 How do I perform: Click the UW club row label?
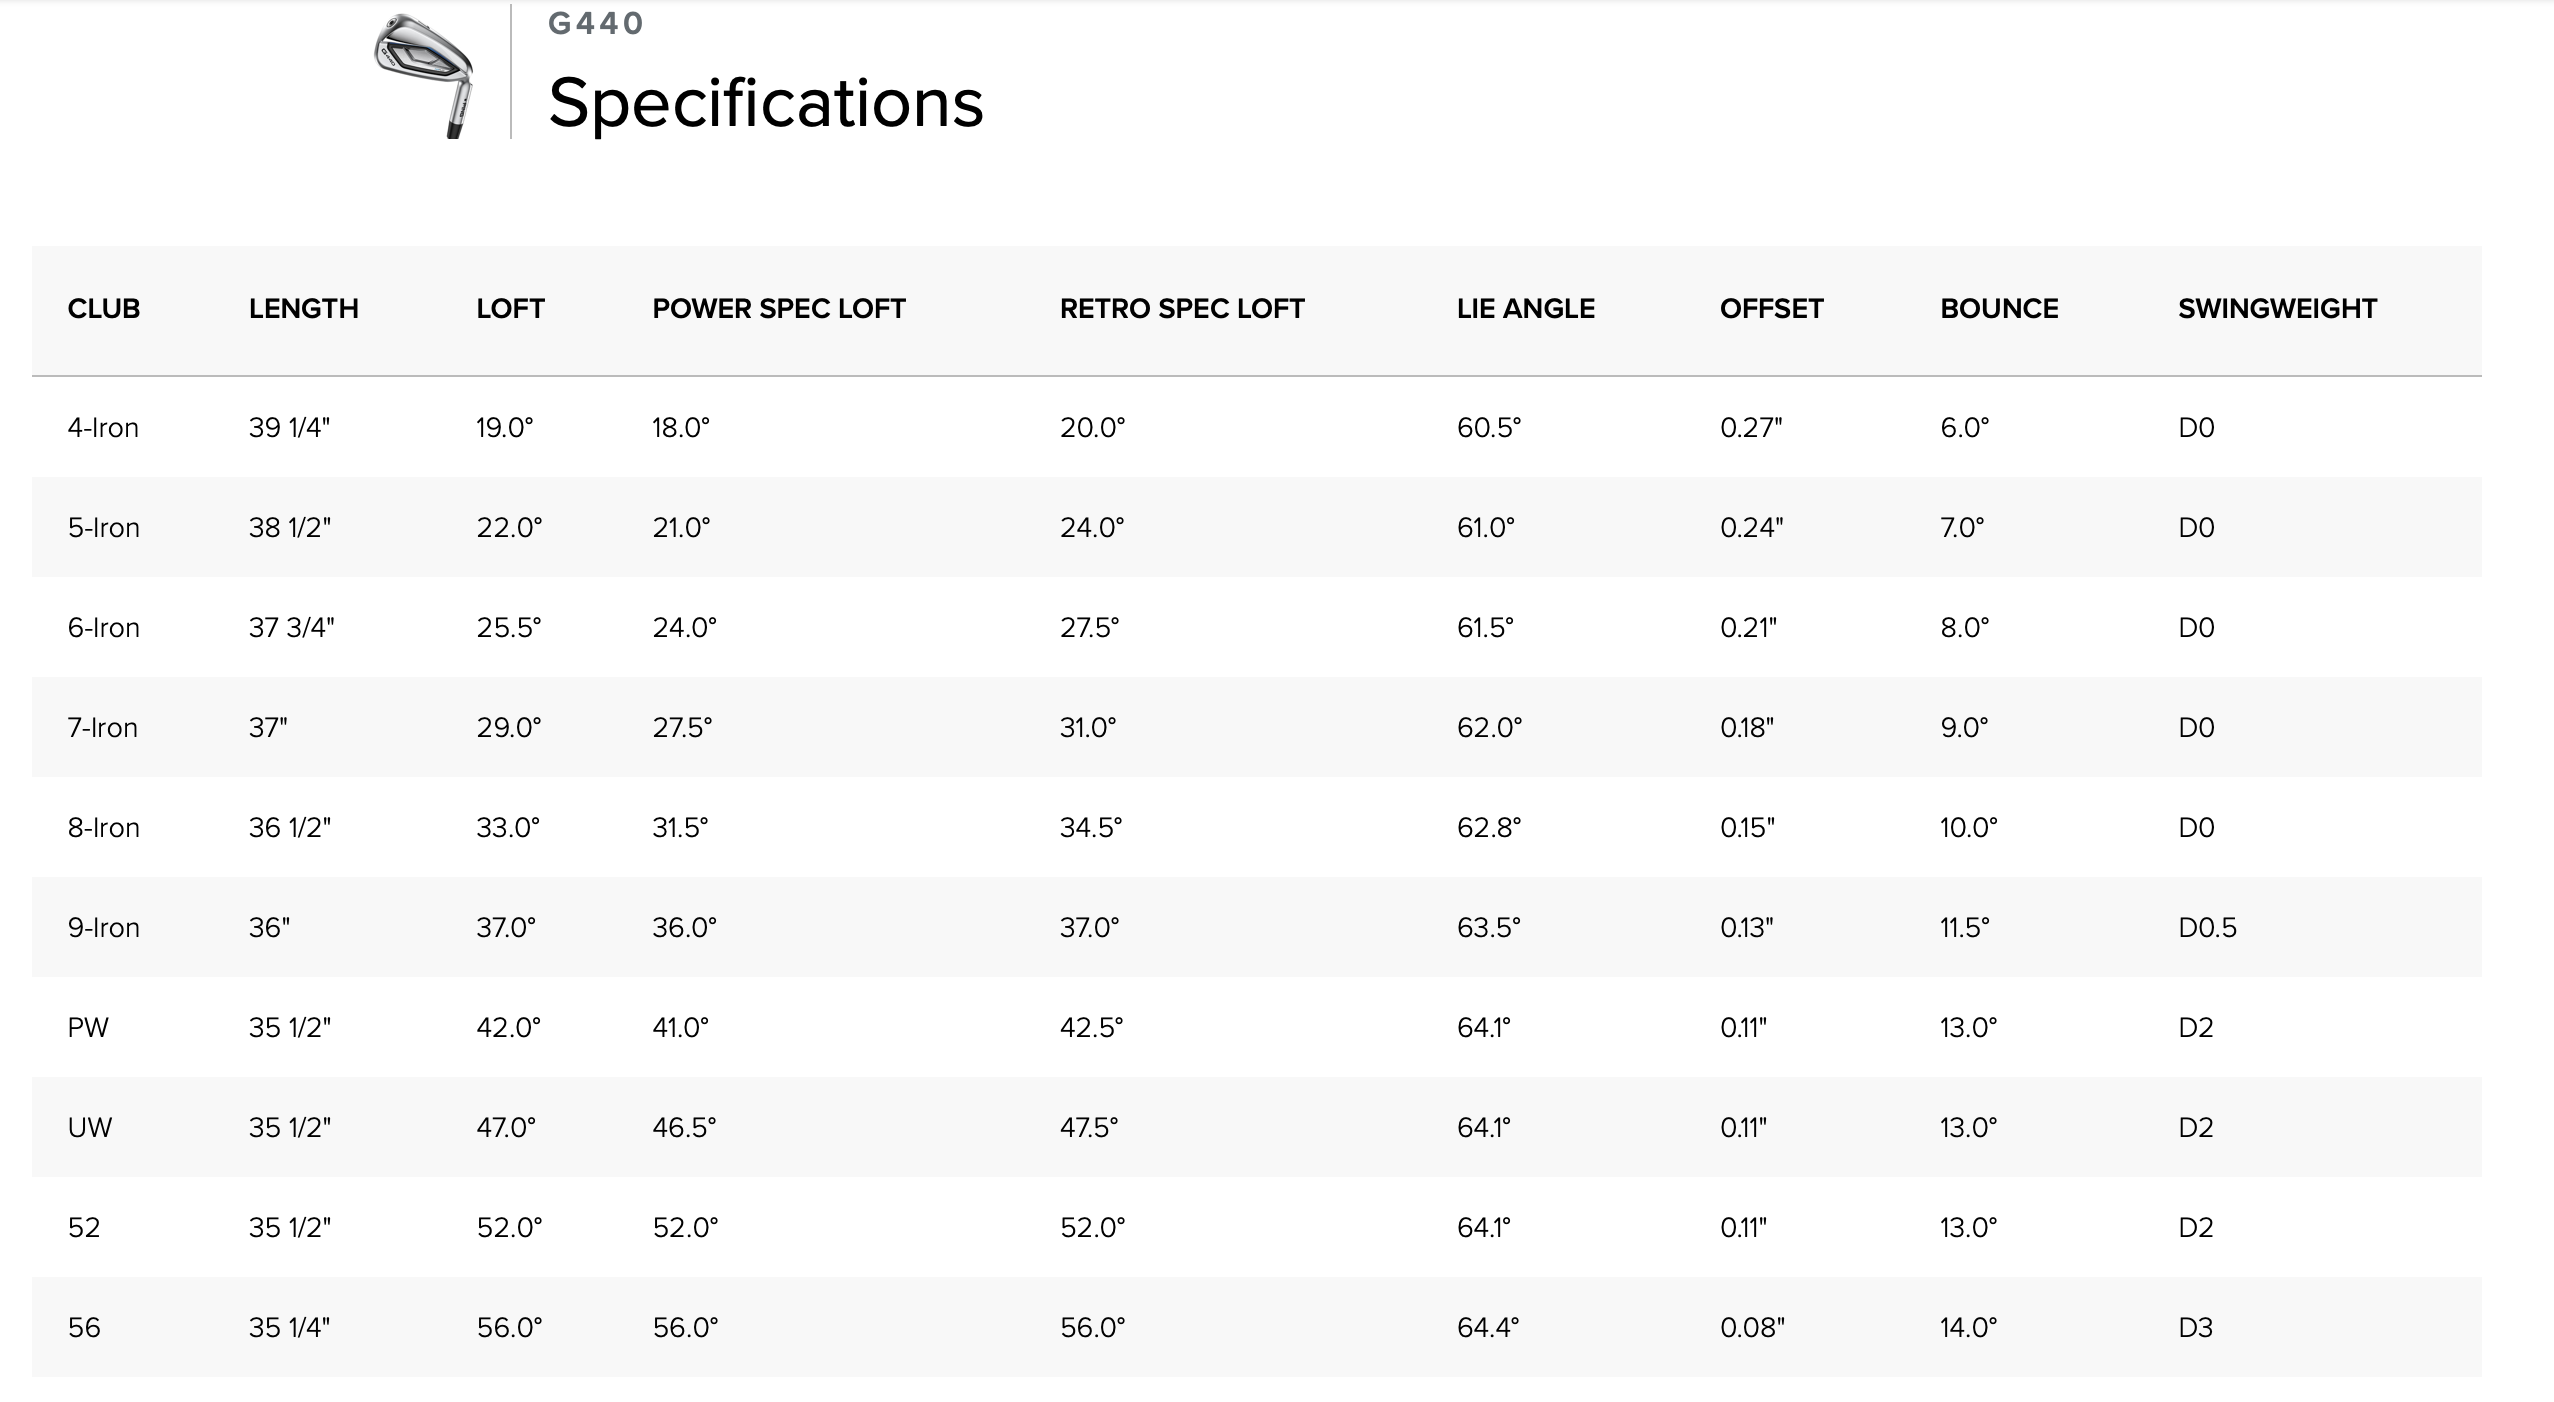90,1128
